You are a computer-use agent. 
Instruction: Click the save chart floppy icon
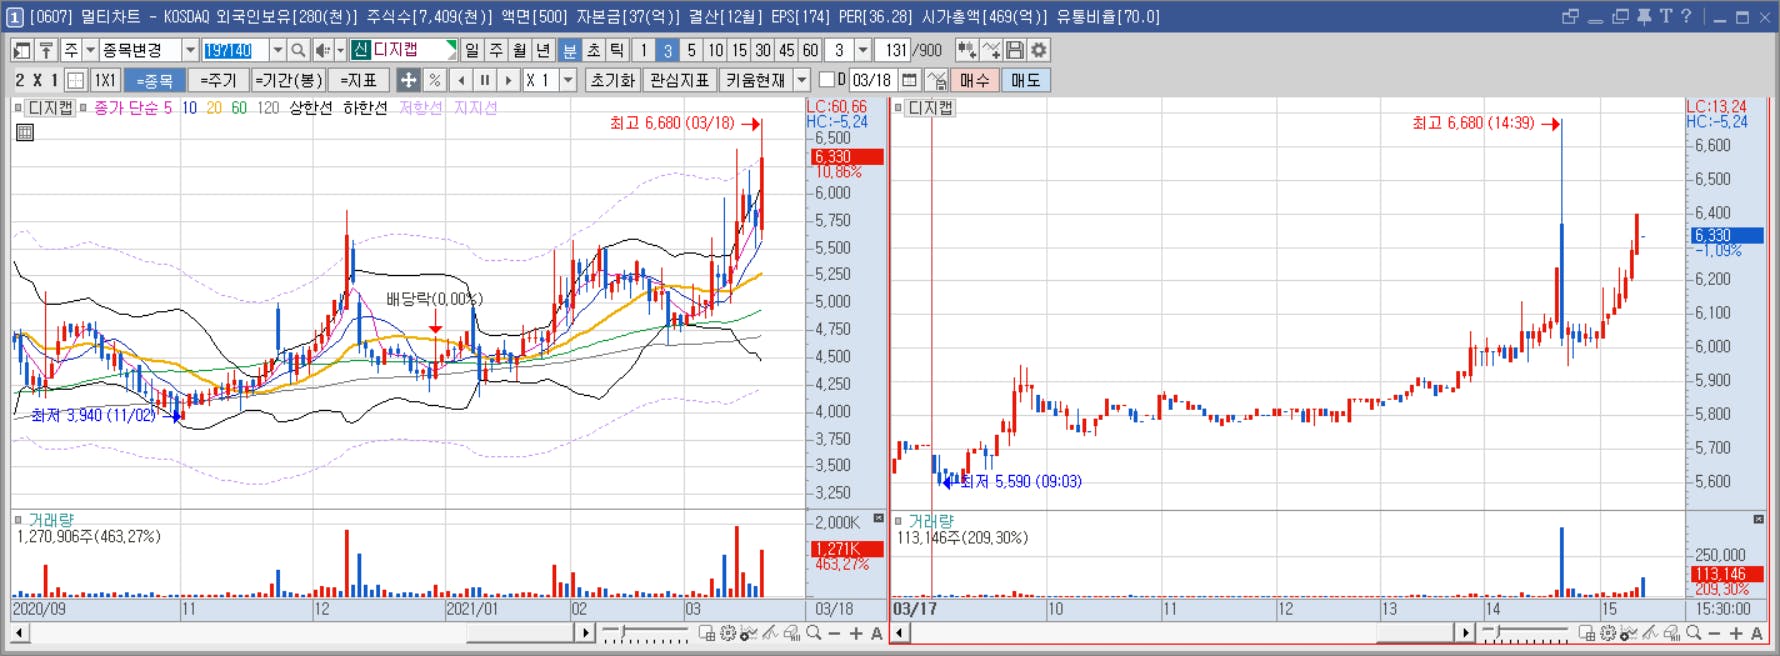(1015, 50)
